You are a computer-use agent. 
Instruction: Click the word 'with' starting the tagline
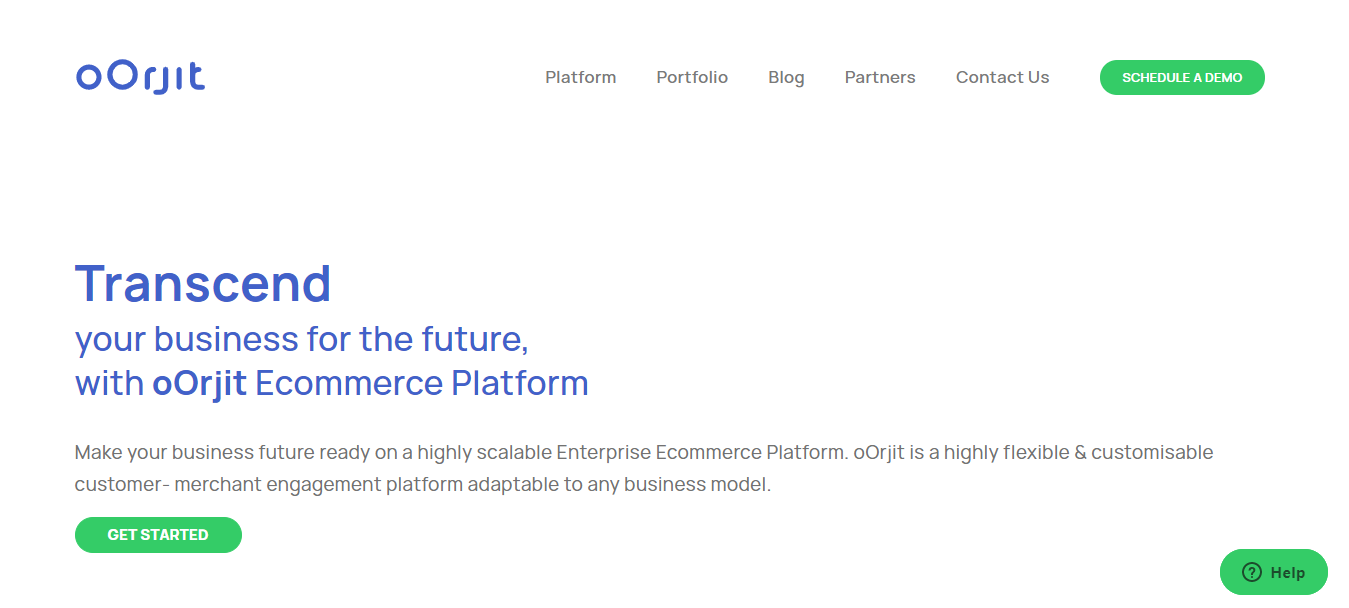coord(109,384)
